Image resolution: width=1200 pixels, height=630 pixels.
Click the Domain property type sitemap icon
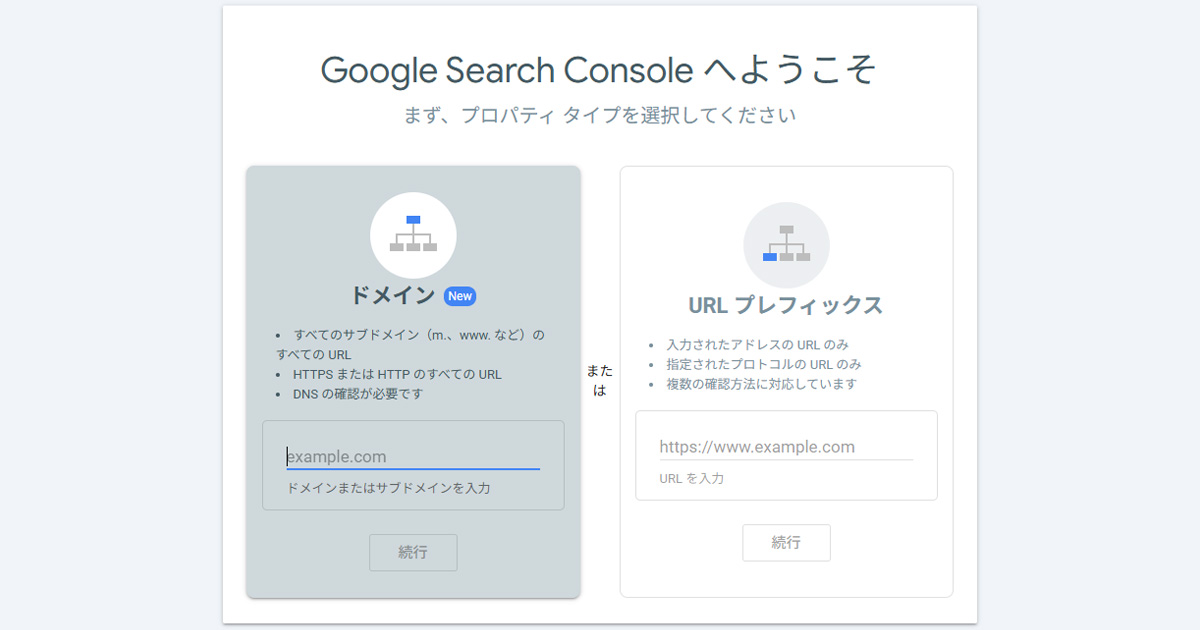coord(413,235)
